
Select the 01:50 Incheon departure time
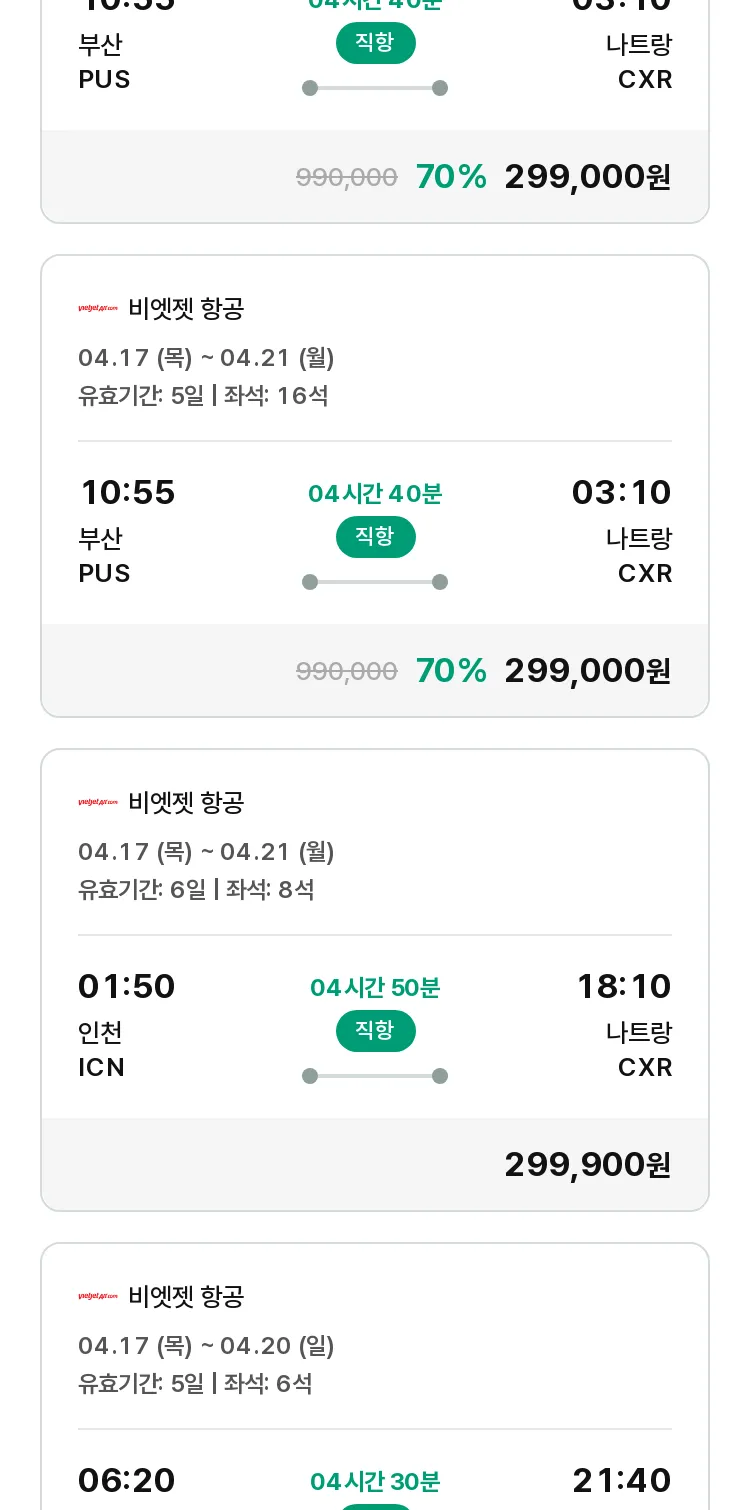tap(127, 987)
